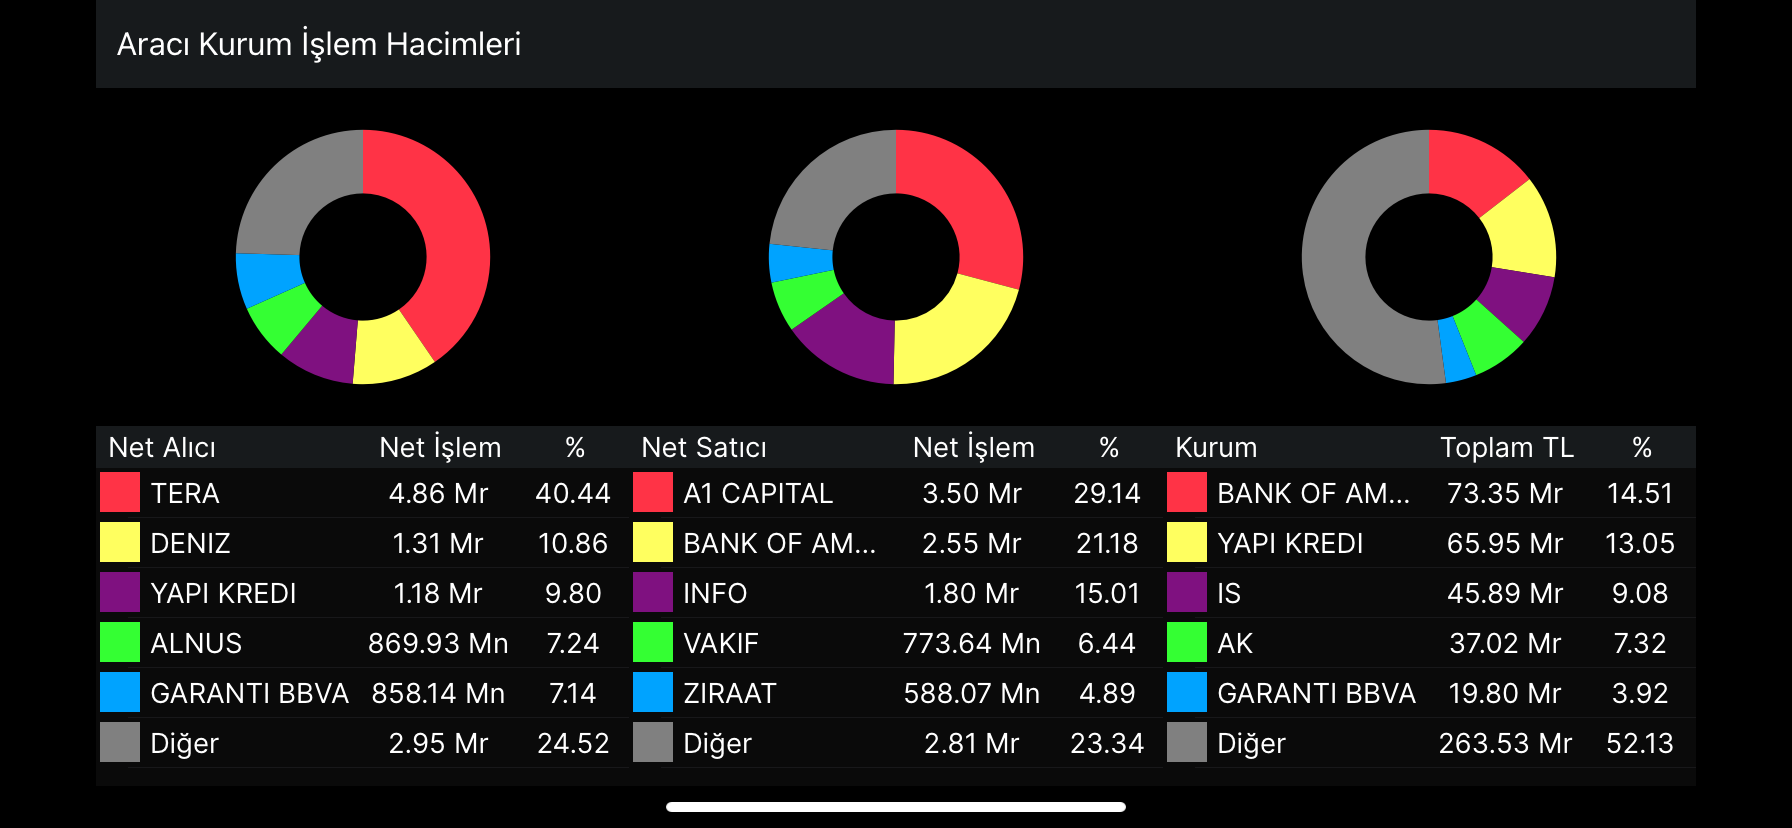Tap the white home indicator bar
This screenshot has height=828, width=1792.
896,807
